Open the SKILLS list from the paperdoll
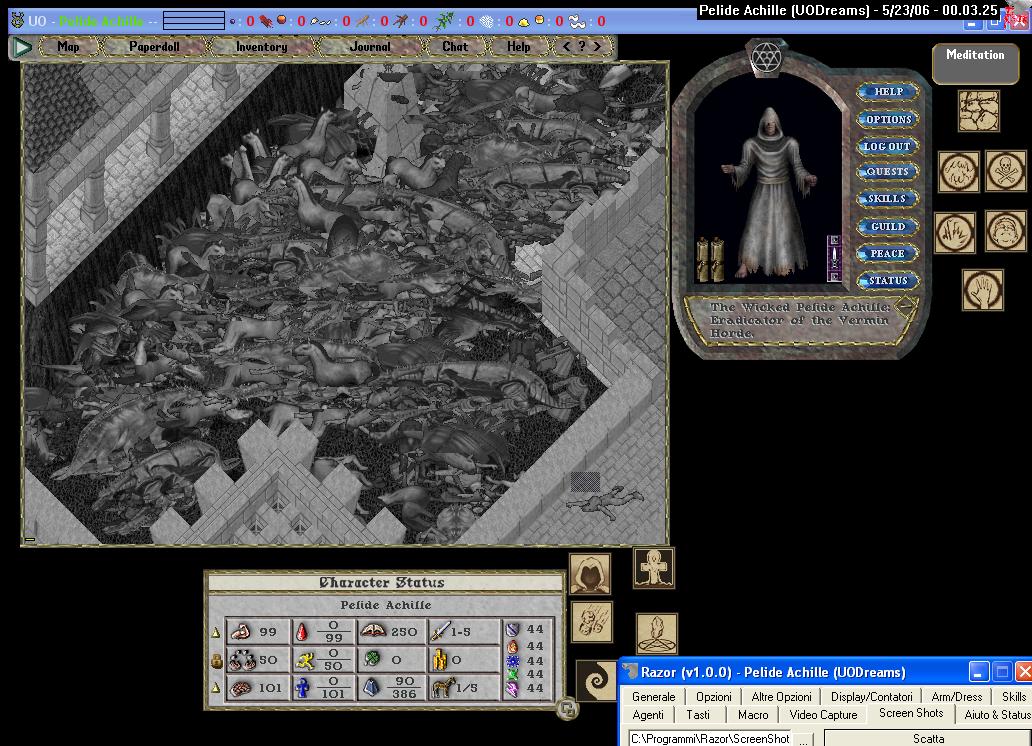The width and height of the screenshot is (1032, 746). point(887,199)
